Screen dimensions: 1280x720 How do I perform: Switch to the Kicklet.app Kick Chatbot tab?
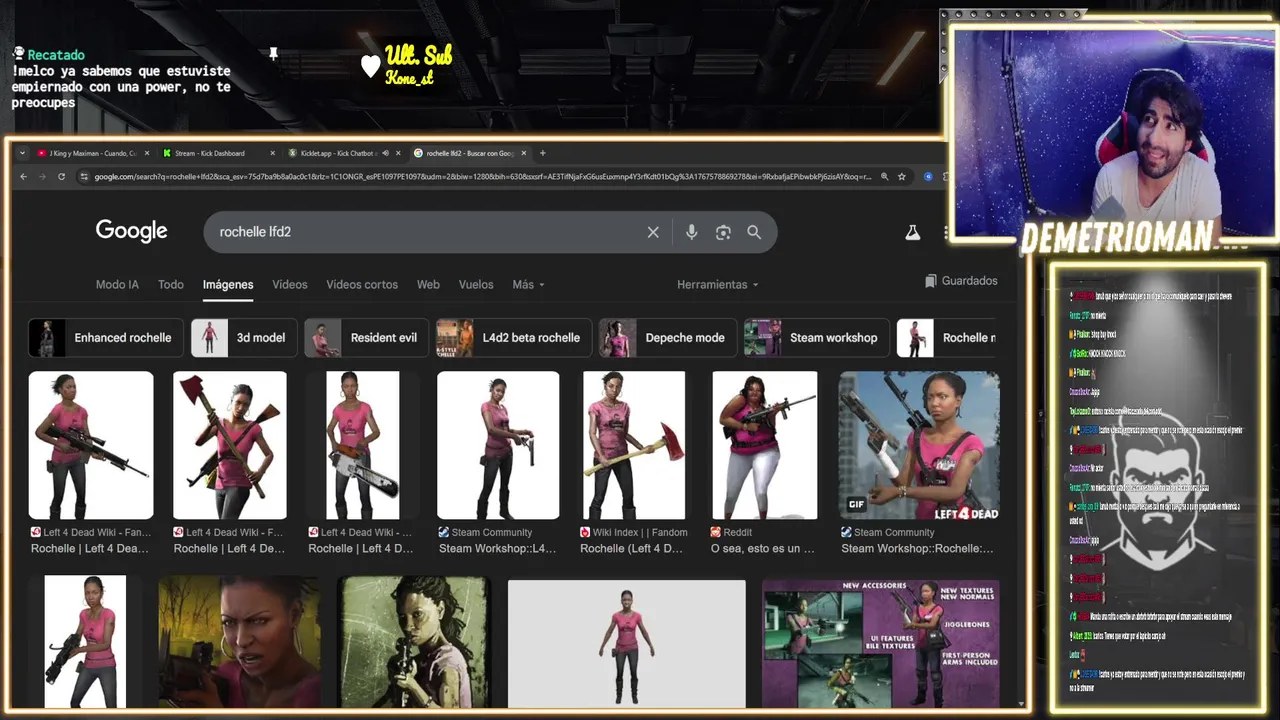[x=337, y=153]
